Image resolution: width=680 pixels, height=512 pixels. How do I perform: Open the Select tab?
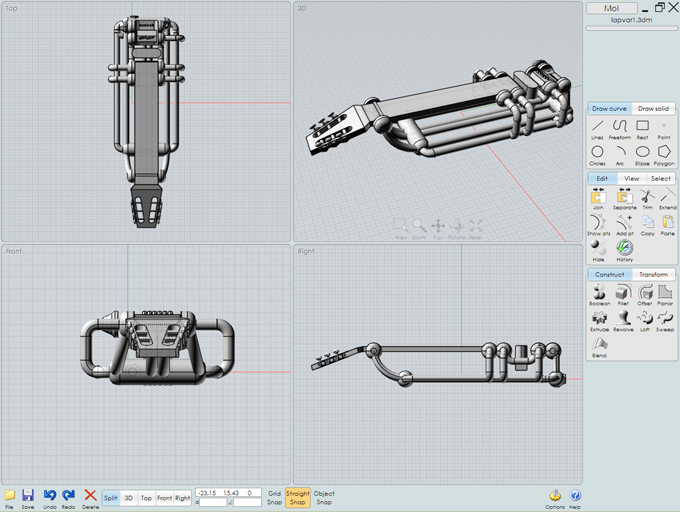(x=661, y=178)
